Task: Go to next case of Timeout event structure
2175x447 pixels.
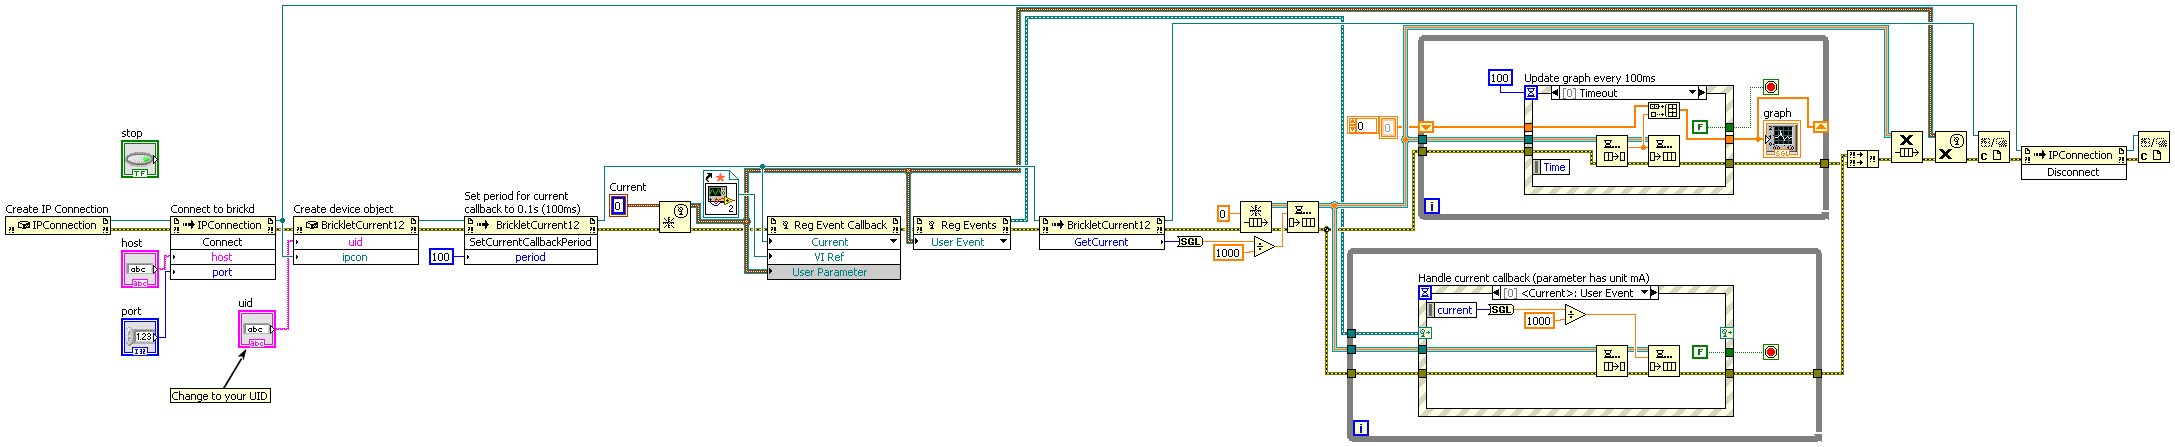Action: pos(1702,93)
